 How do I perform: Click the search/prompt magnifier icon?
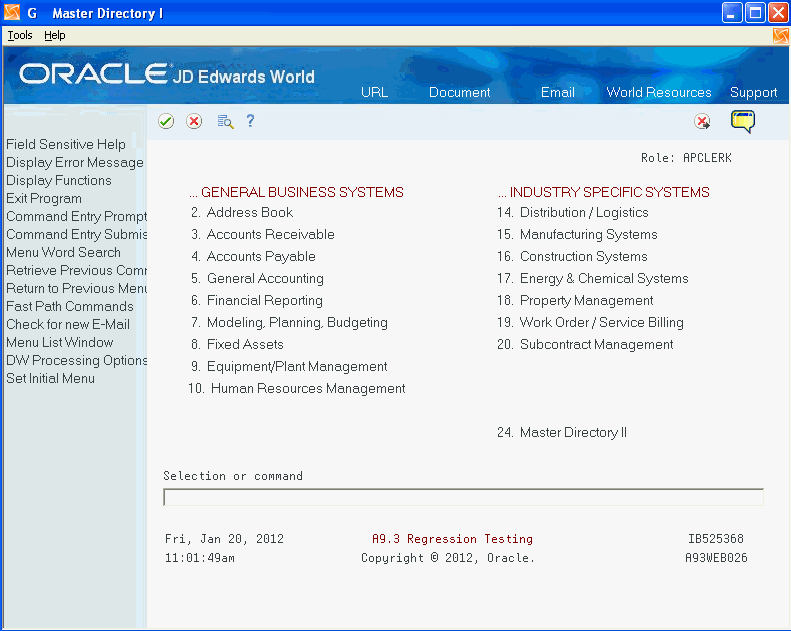point(225,122)
